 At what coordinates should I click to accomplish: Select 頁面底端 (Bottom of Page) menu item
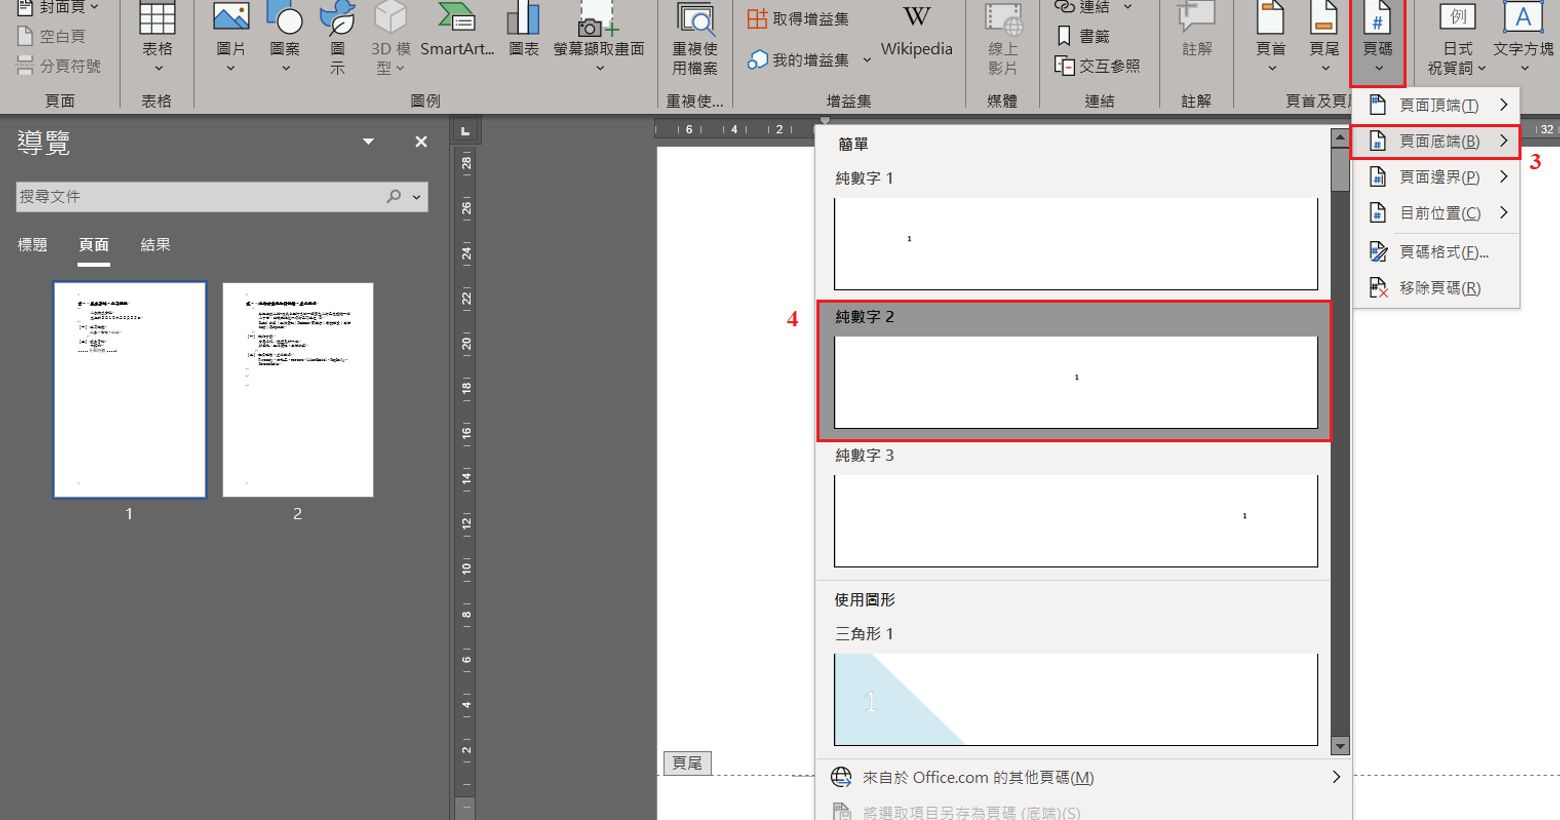tap(1437, 141)
